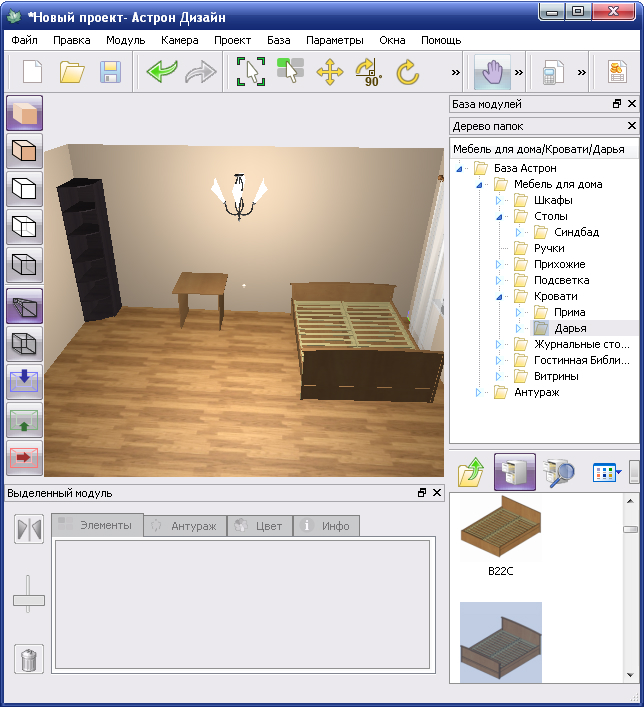644x707 pixels.
Task: Open the view mode dropdown arrow
Action: tap(619, 472)
